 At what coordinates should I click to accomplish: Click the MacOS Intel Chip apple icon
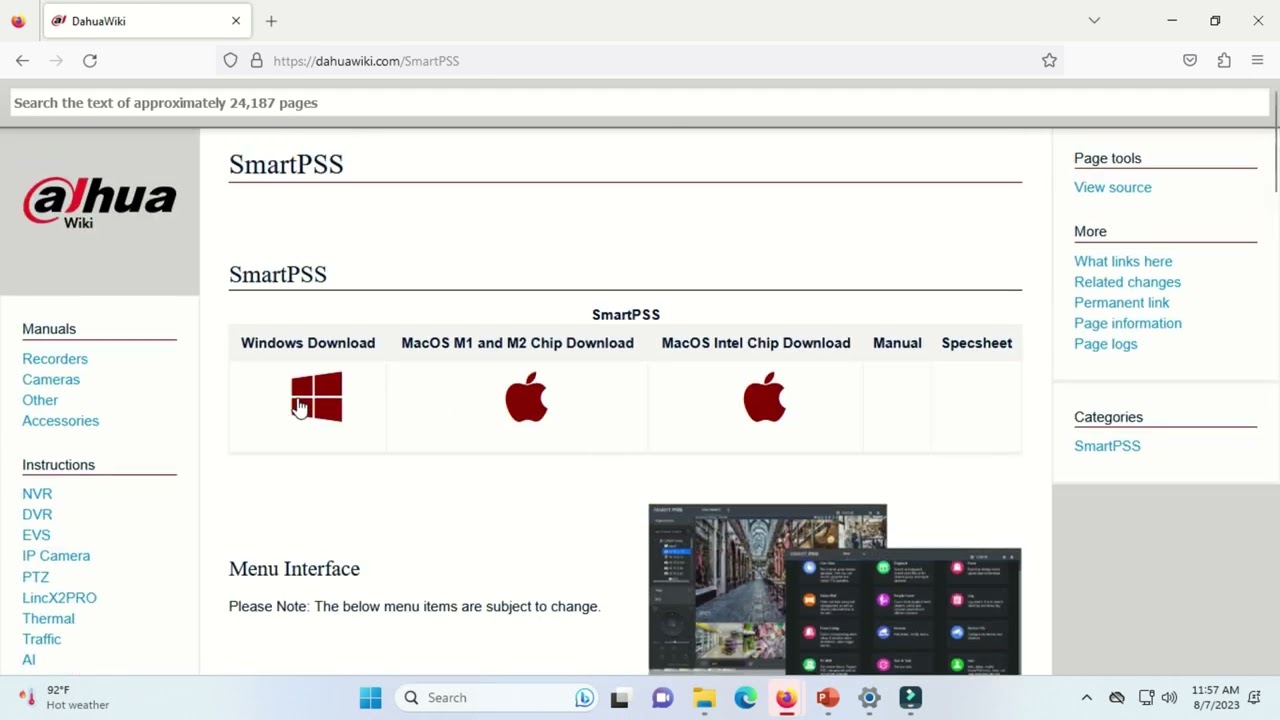click(764, 397)
